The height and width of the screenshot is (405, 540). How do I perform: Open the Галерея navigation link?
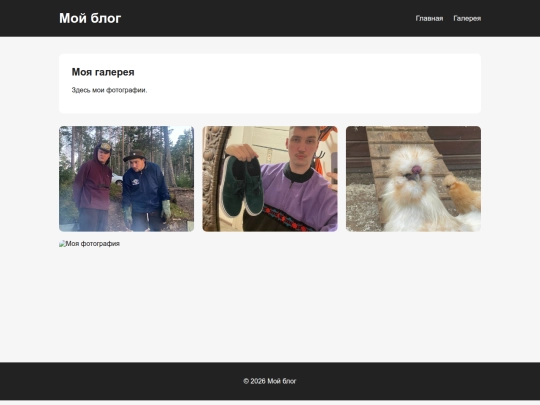467,18
